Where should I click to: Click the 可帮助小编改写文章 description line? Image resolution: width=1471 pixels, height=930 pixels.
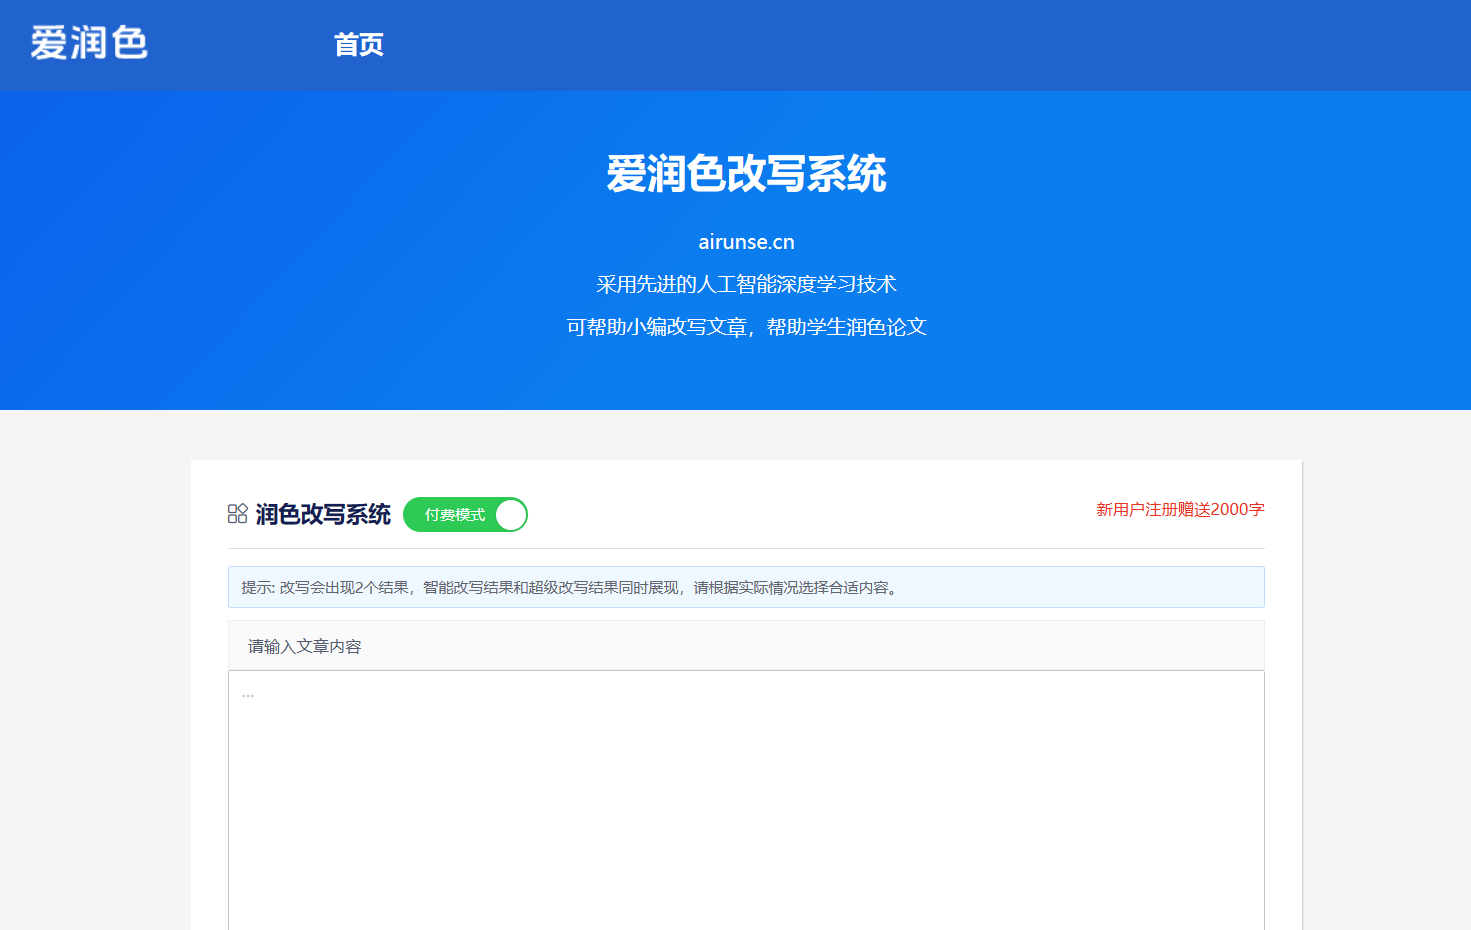(746, 327)
